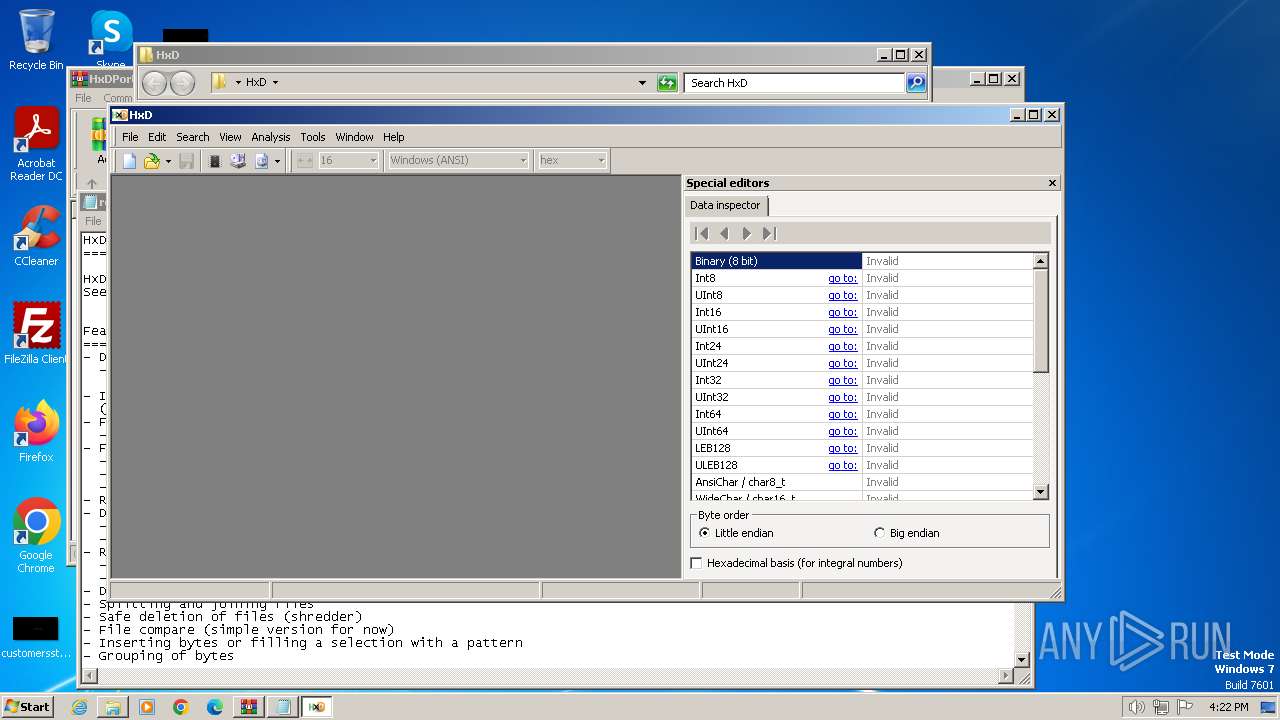Click the Data inspector scroll up arrow

(x=1040, y=261)
